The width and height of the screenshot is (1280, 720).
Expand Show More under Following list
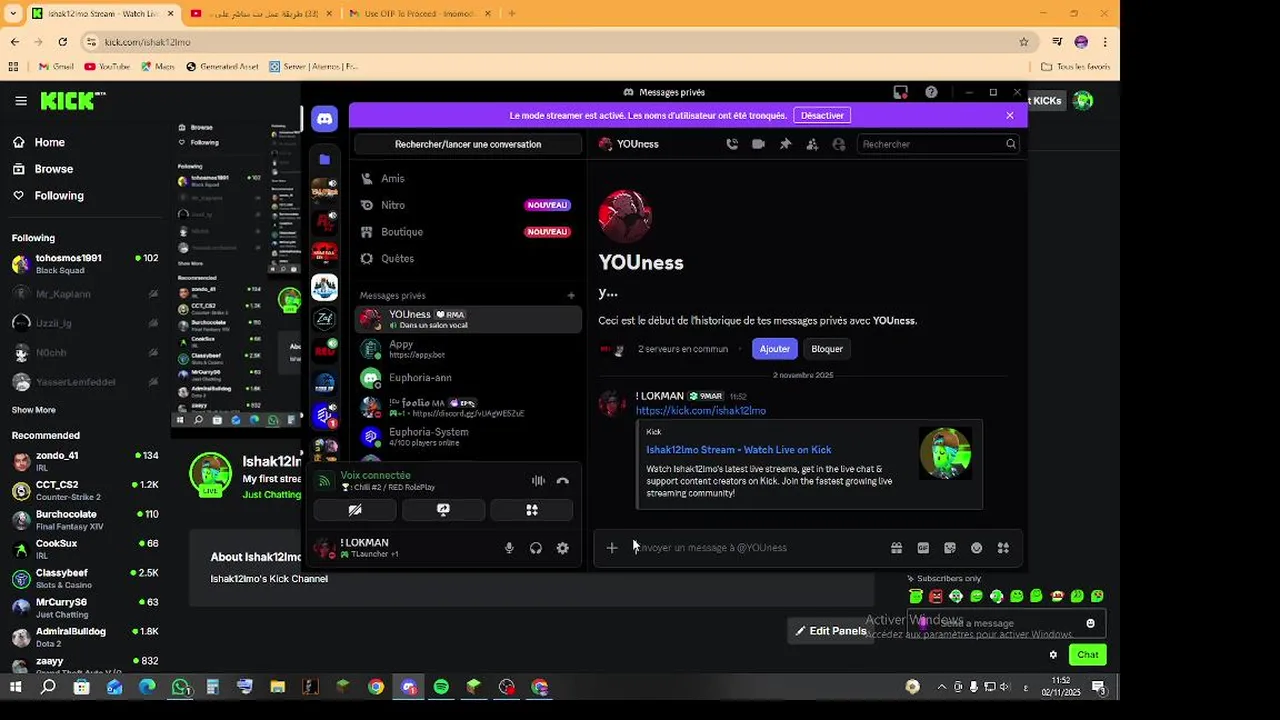(34, 410)
